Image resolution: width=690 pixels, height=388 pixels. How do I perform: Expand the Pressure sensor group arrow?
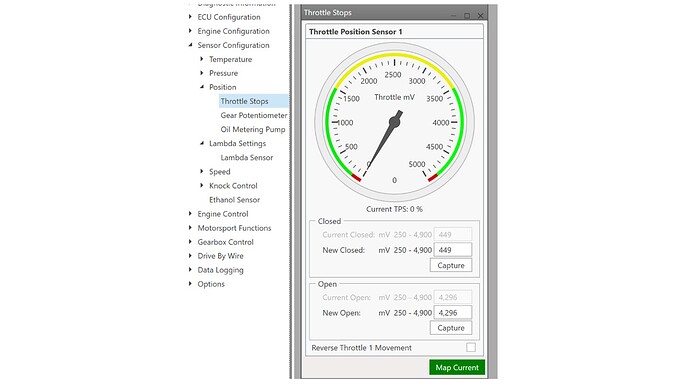pyautogui.click(x=202, y=73)
